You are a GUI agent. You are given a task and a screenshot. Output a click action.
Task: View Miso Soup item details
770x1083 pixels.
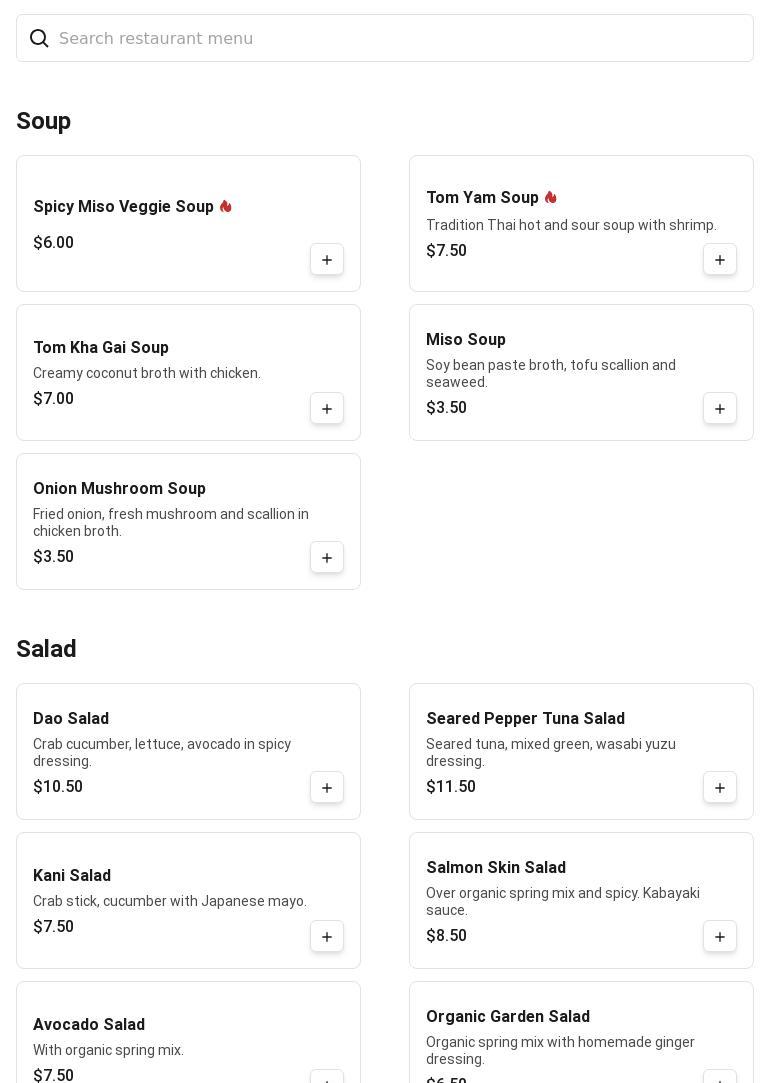pyautogui.click(x=466, y=340)
